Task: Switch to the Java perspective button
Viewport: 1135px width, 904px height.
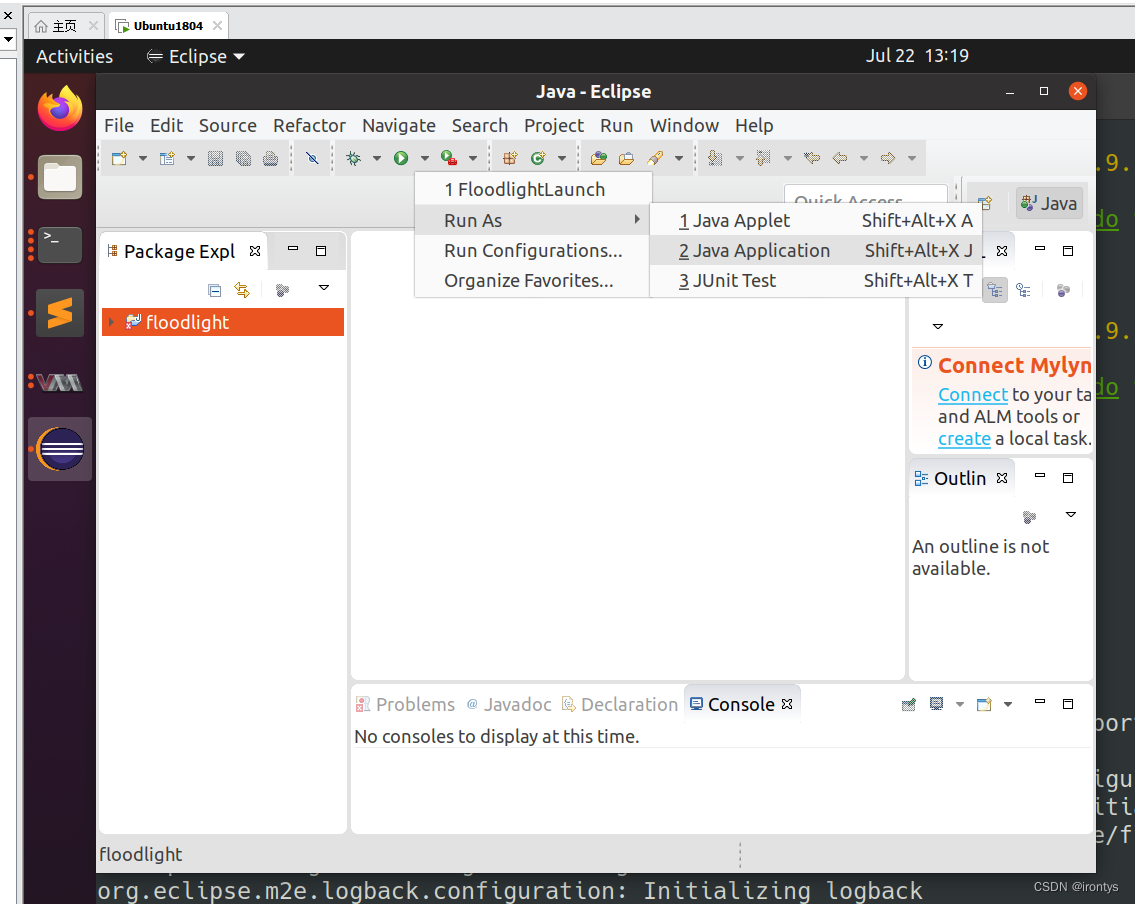Action: tap(1049, 203)
